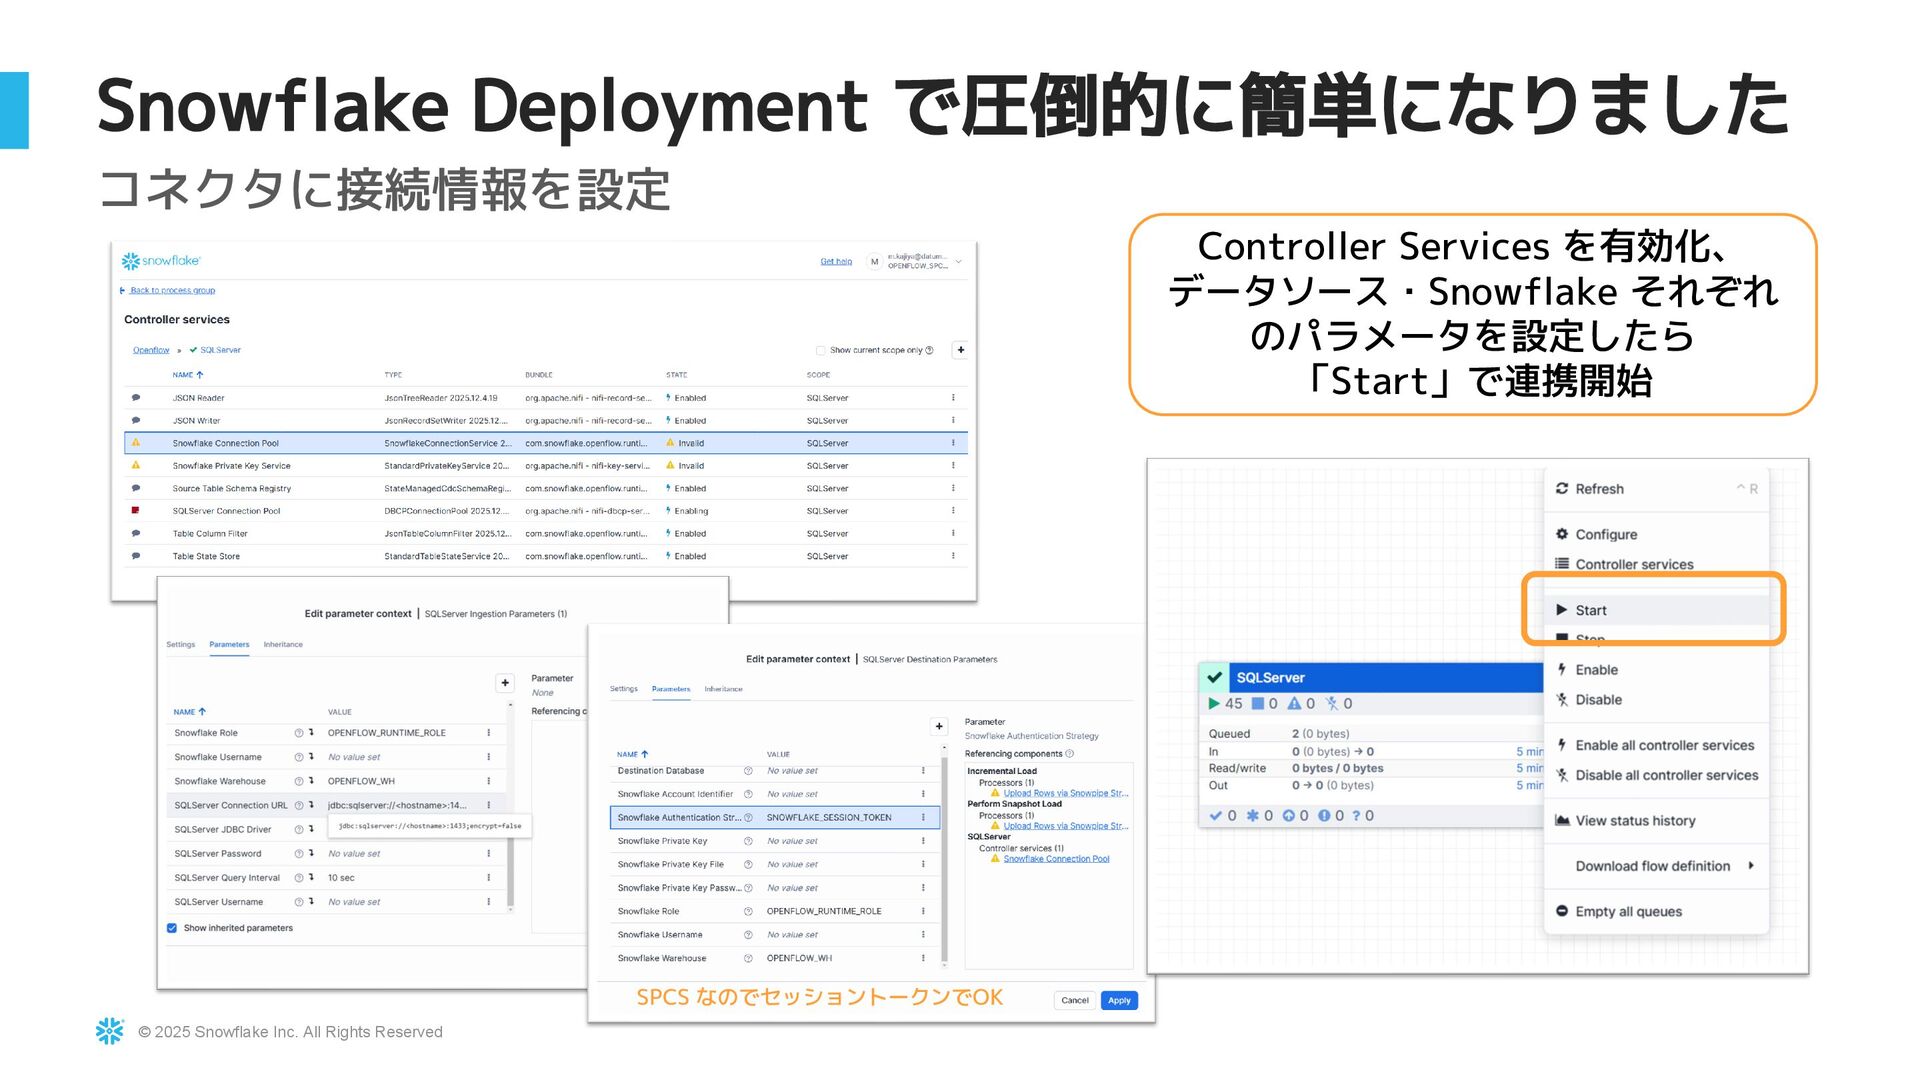1920x1080 pixels.
Task: Click Refresh icon in the context menu
Action: click(x=1562, y=489)
